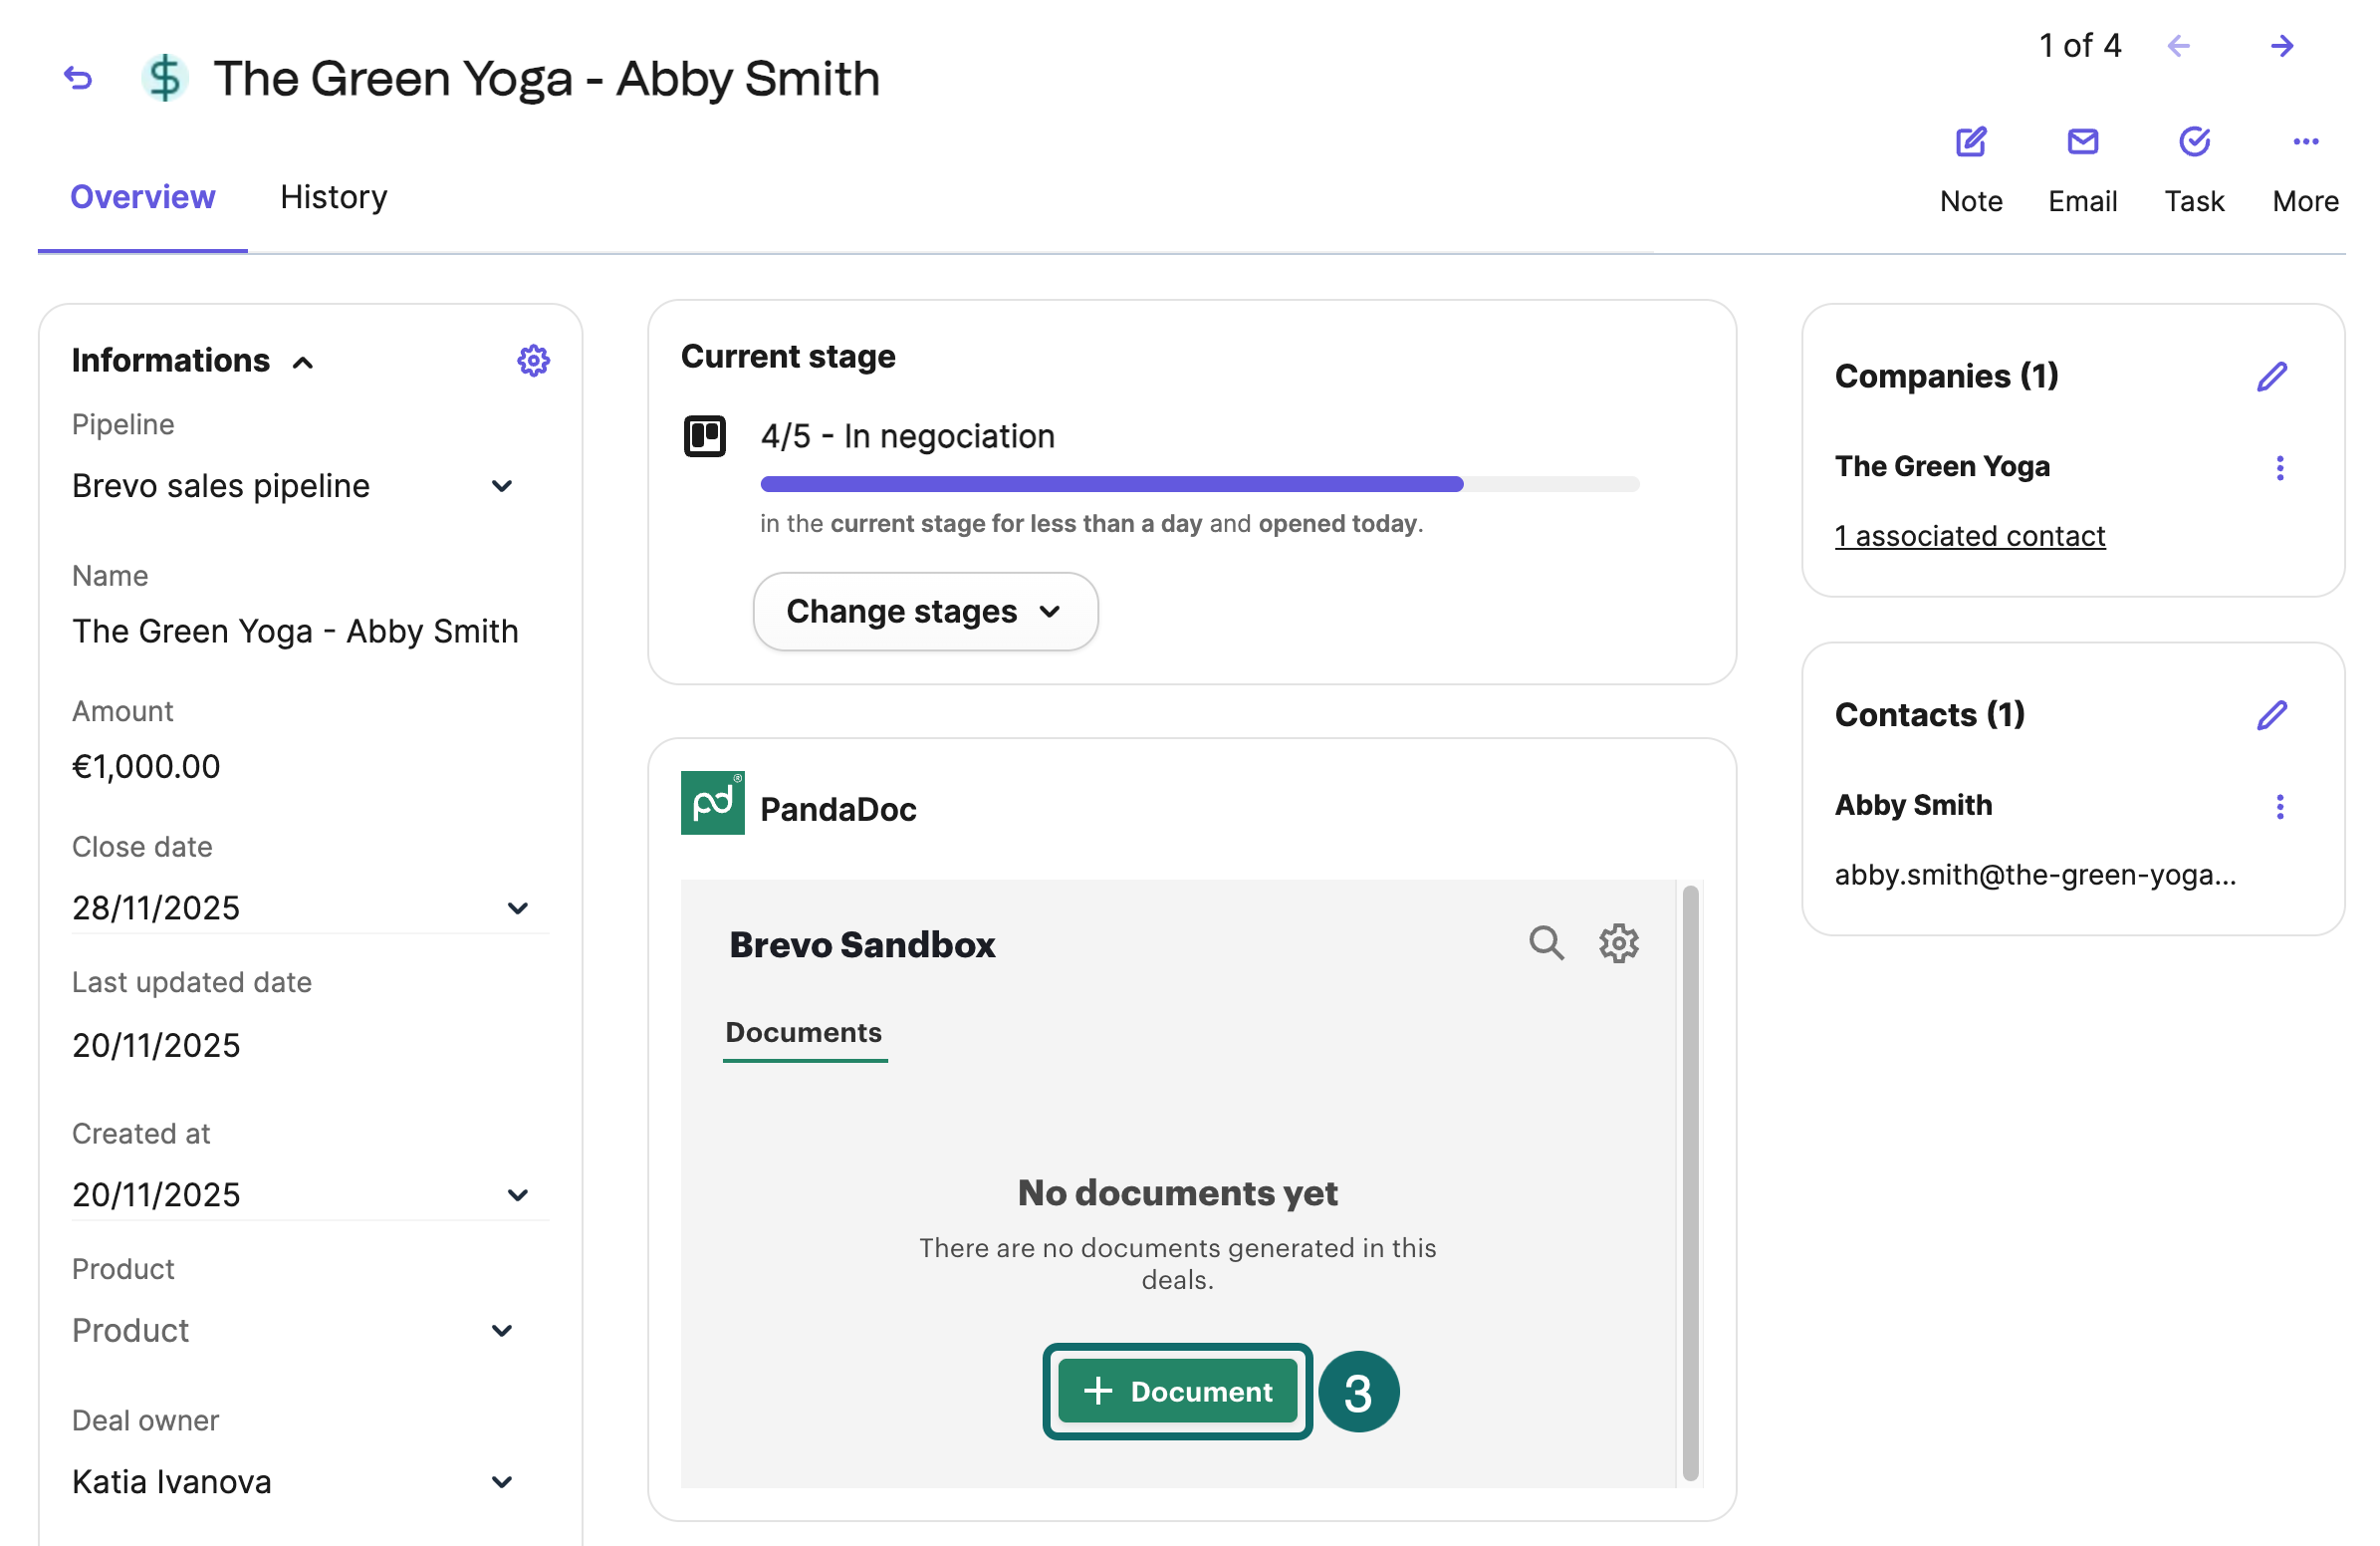Expand the Pipeline dropdown
The width and height of the screenshot is (2380, 1546).
point(502,486)
